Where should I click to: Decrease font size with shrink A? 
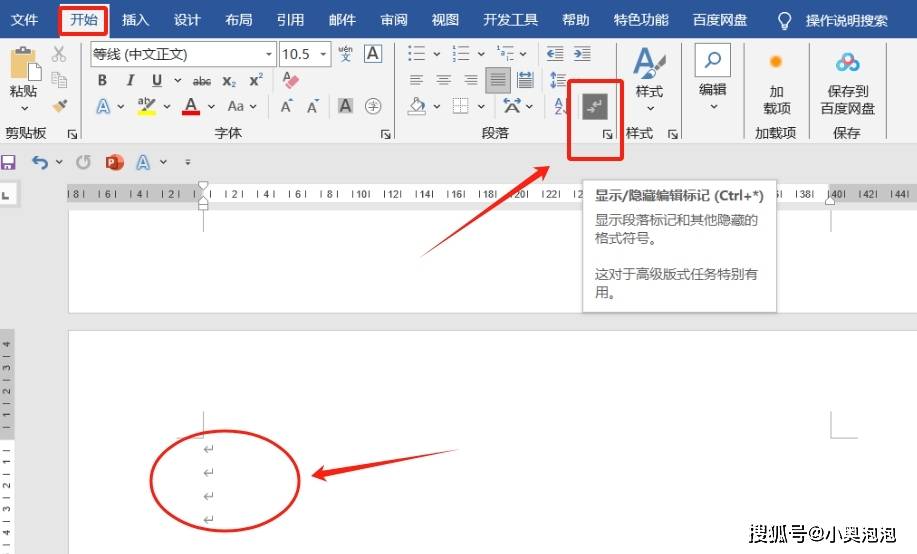(313, 106)
